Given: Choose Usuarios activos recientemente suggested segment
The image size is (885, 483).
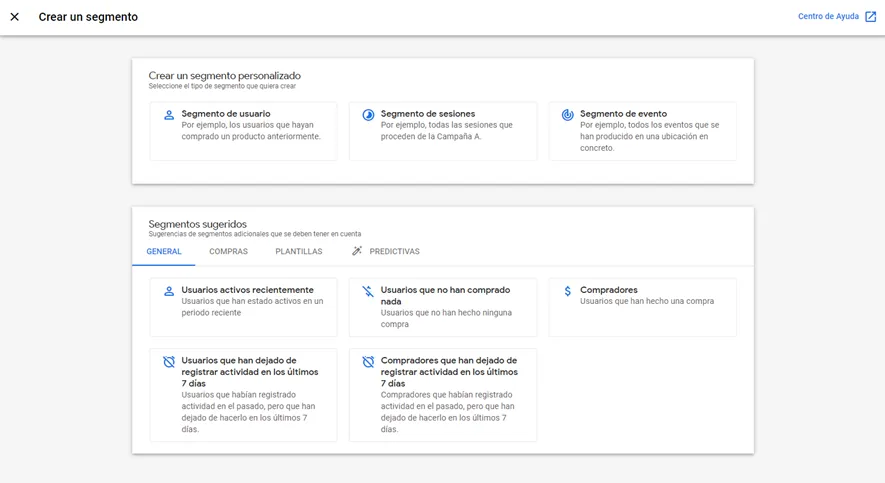Looking at the screenshot, I should (243, 308).
